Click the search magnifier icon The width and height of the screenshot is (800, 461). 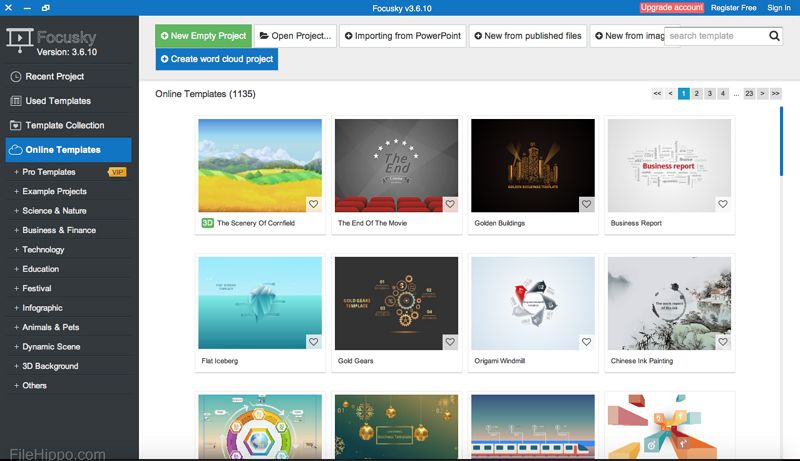pos(774,36)
